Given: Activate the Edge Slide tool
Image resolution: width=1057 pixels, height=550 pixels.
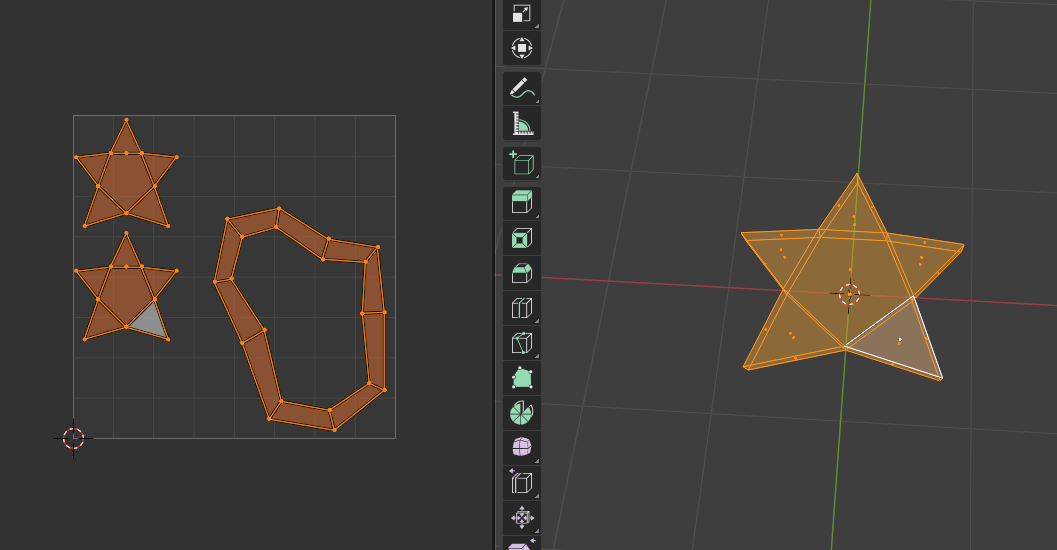Looking at the screenshot, I should click(x=521, y=482).
